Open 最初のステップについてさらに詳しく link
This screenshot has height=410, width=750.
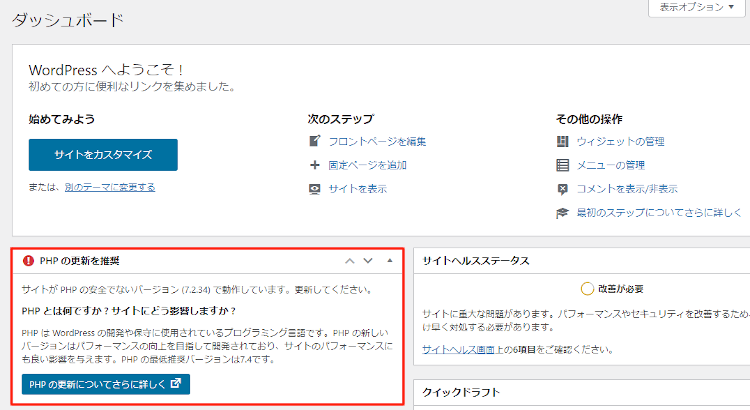[659, 212]
